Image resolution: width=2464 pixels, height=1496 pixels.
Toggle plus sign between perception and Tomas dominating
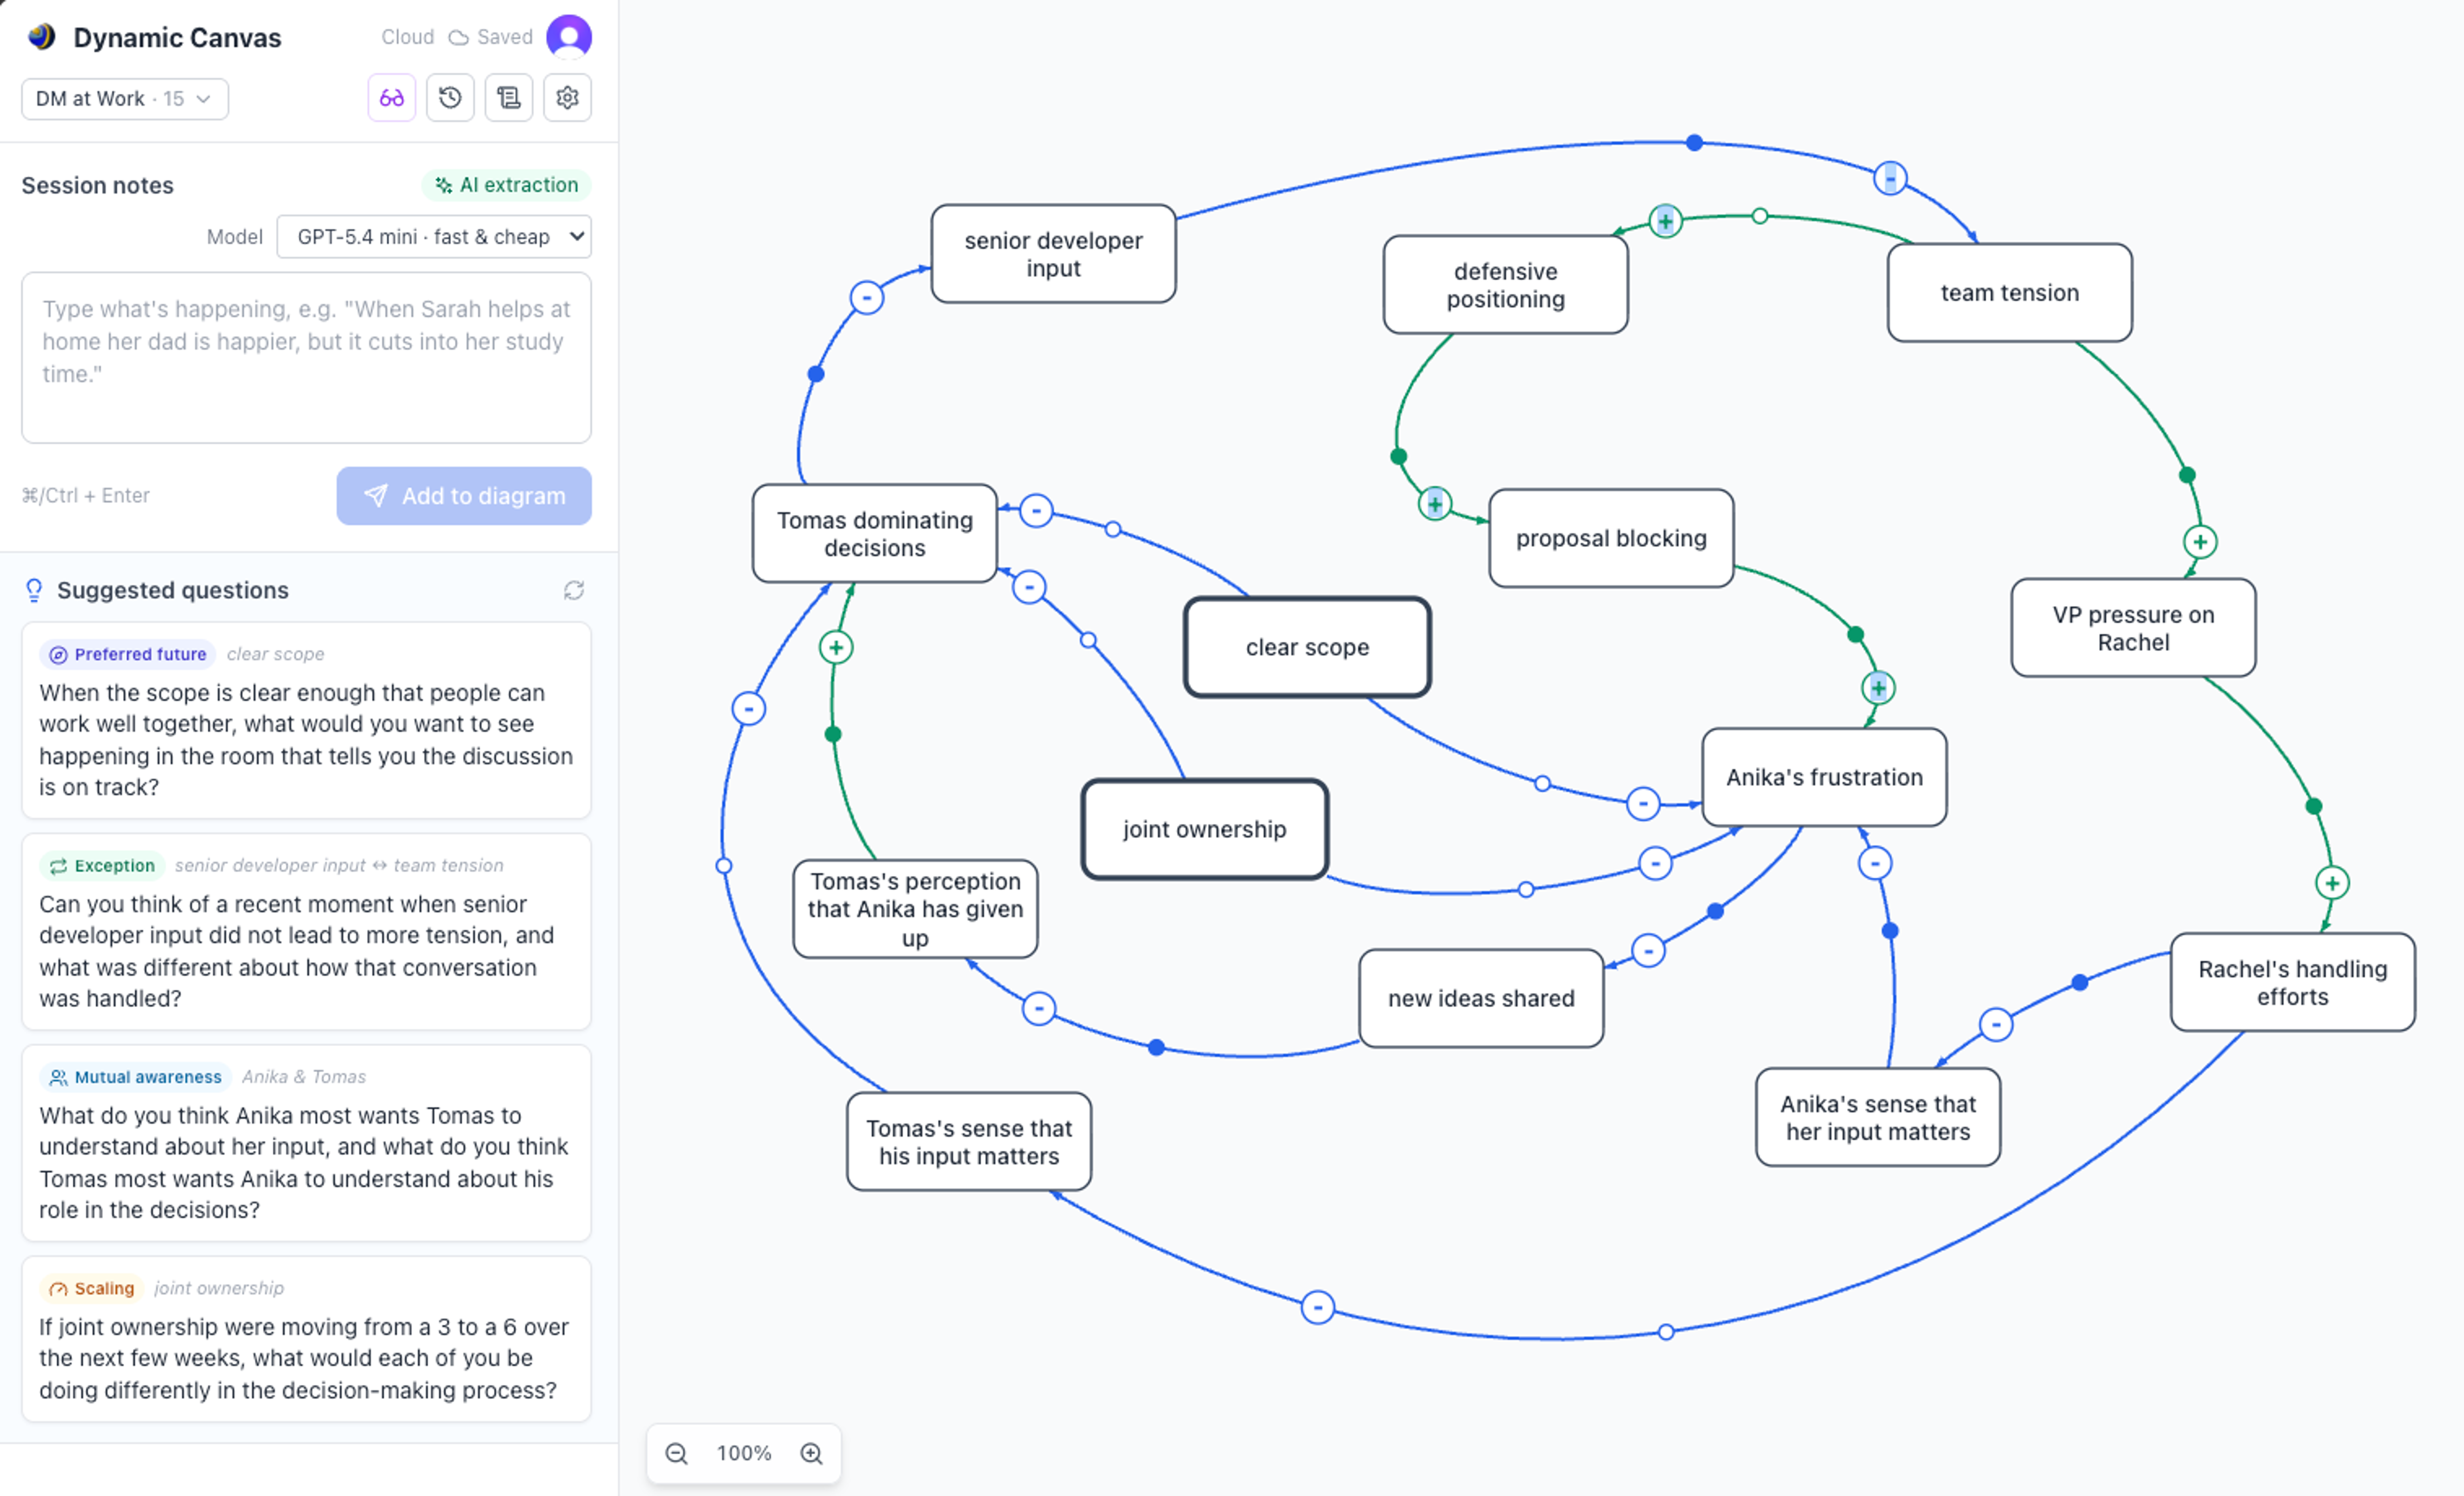tap(836, 647)
